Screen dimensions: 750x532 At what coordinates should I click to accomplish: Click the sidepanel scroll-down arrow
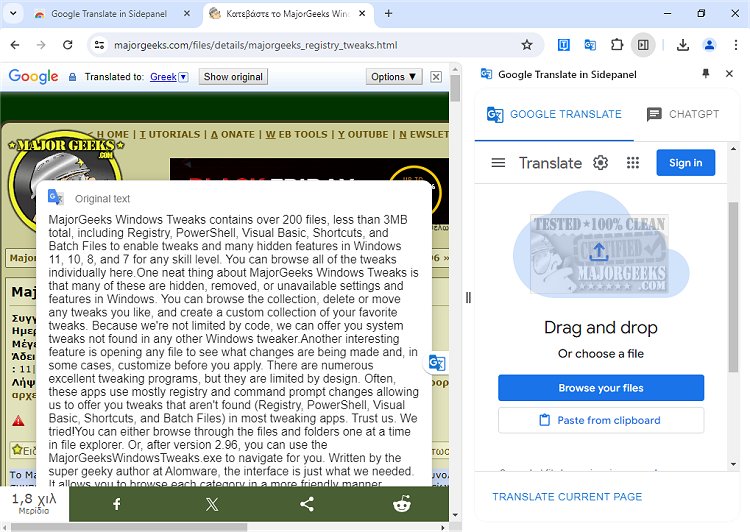(x=733, y=464)
